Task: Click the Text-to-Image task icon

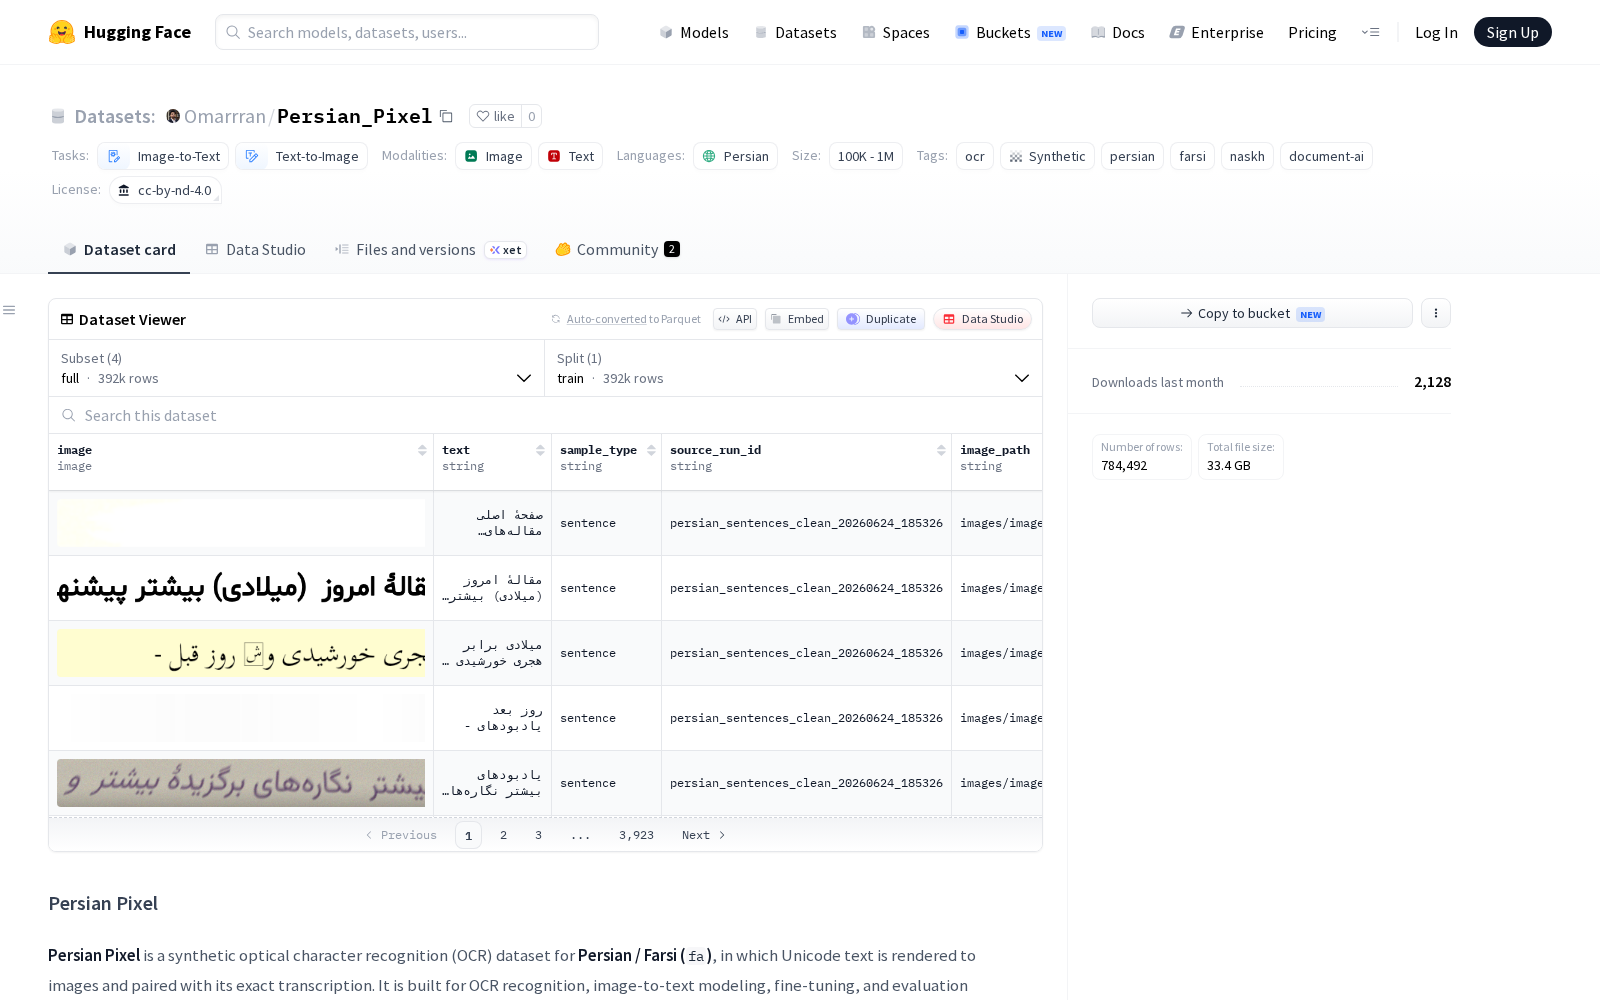Action: pos(252,156)
